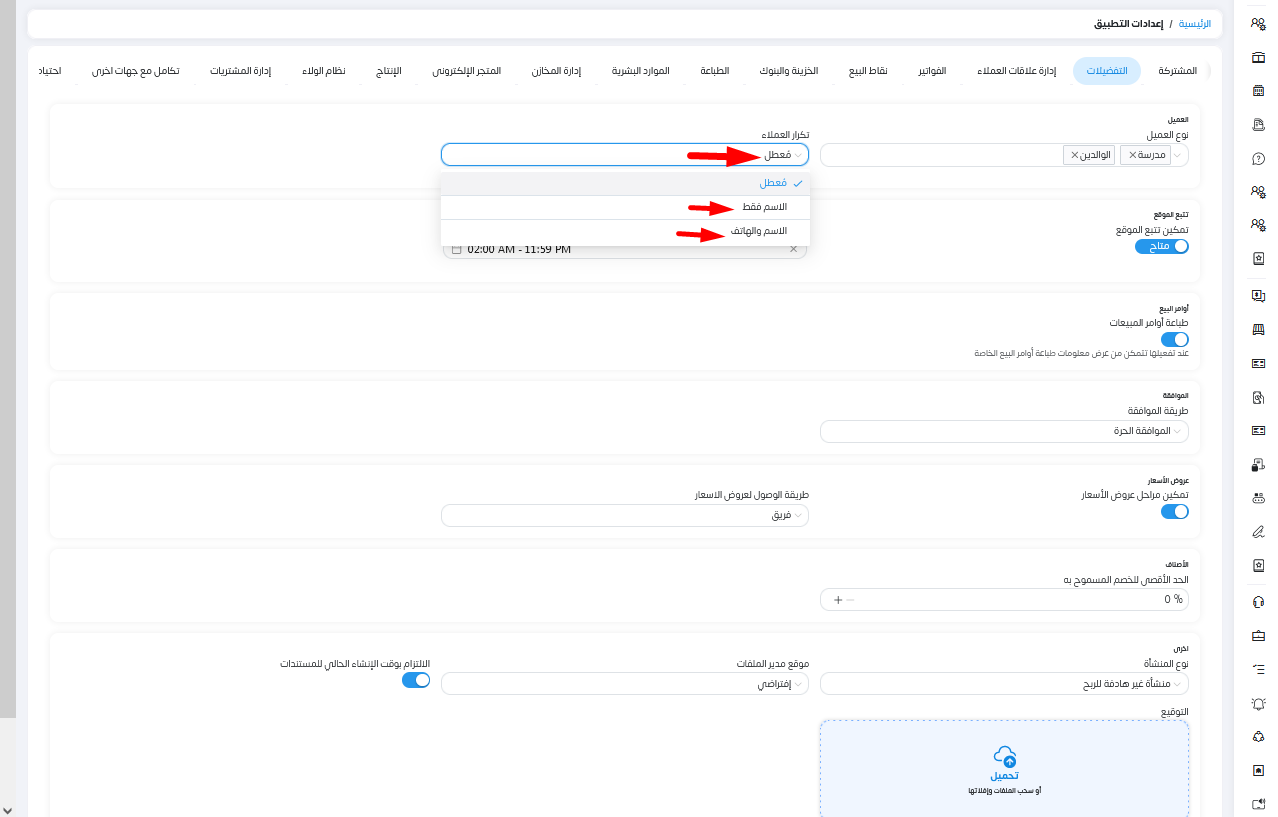Viewport: 1278px width, 817px height.
Task: Increase the maximum discount with plus button
Action: (x=837, y=600)
